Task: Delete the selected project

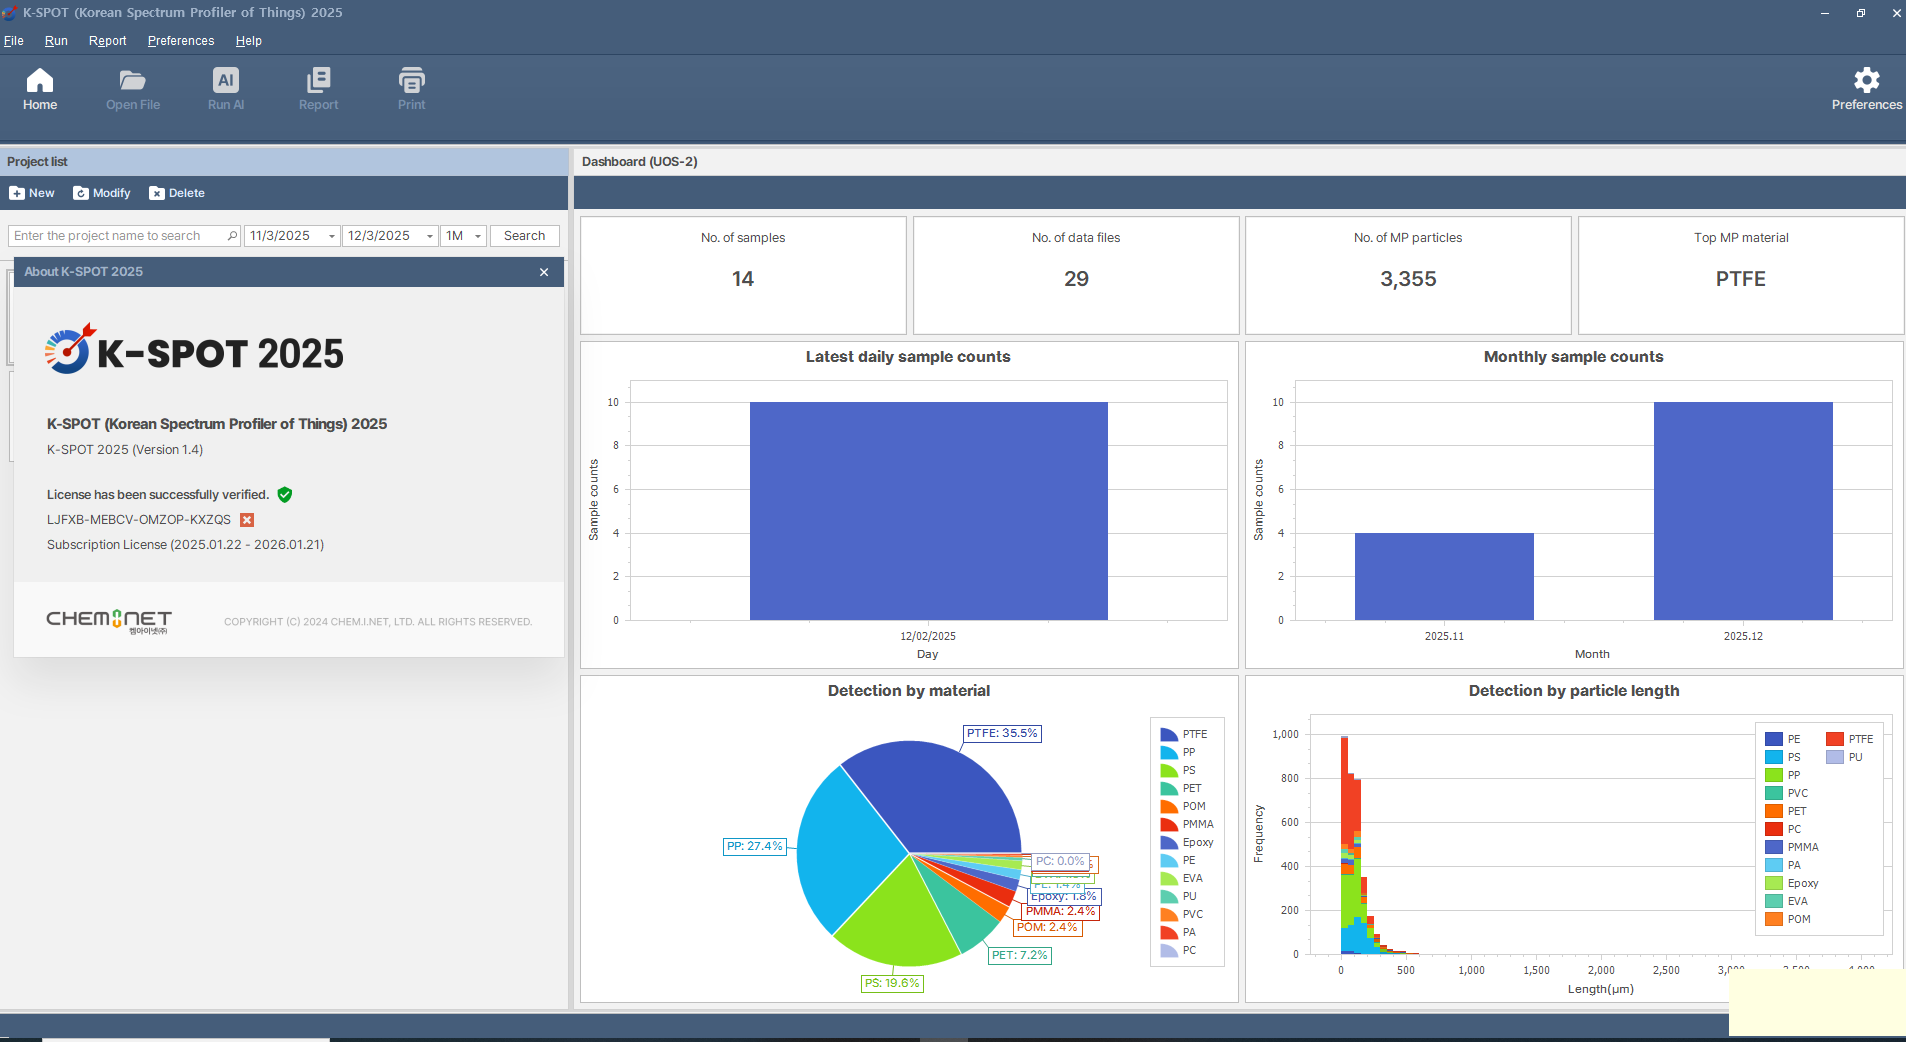Action: click(x=177, y=193)
